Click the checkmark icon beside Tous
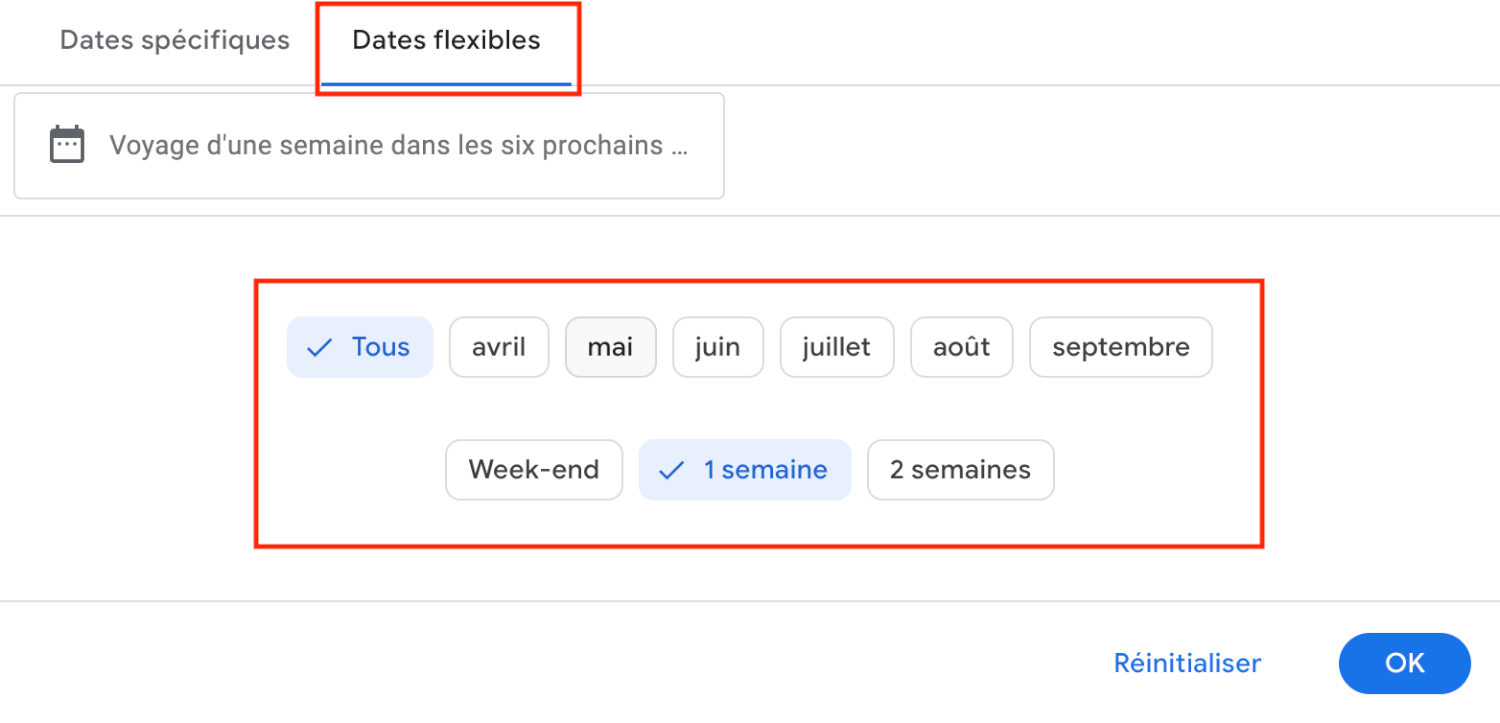Screen dimensions: 1500x723 (318, 347)
